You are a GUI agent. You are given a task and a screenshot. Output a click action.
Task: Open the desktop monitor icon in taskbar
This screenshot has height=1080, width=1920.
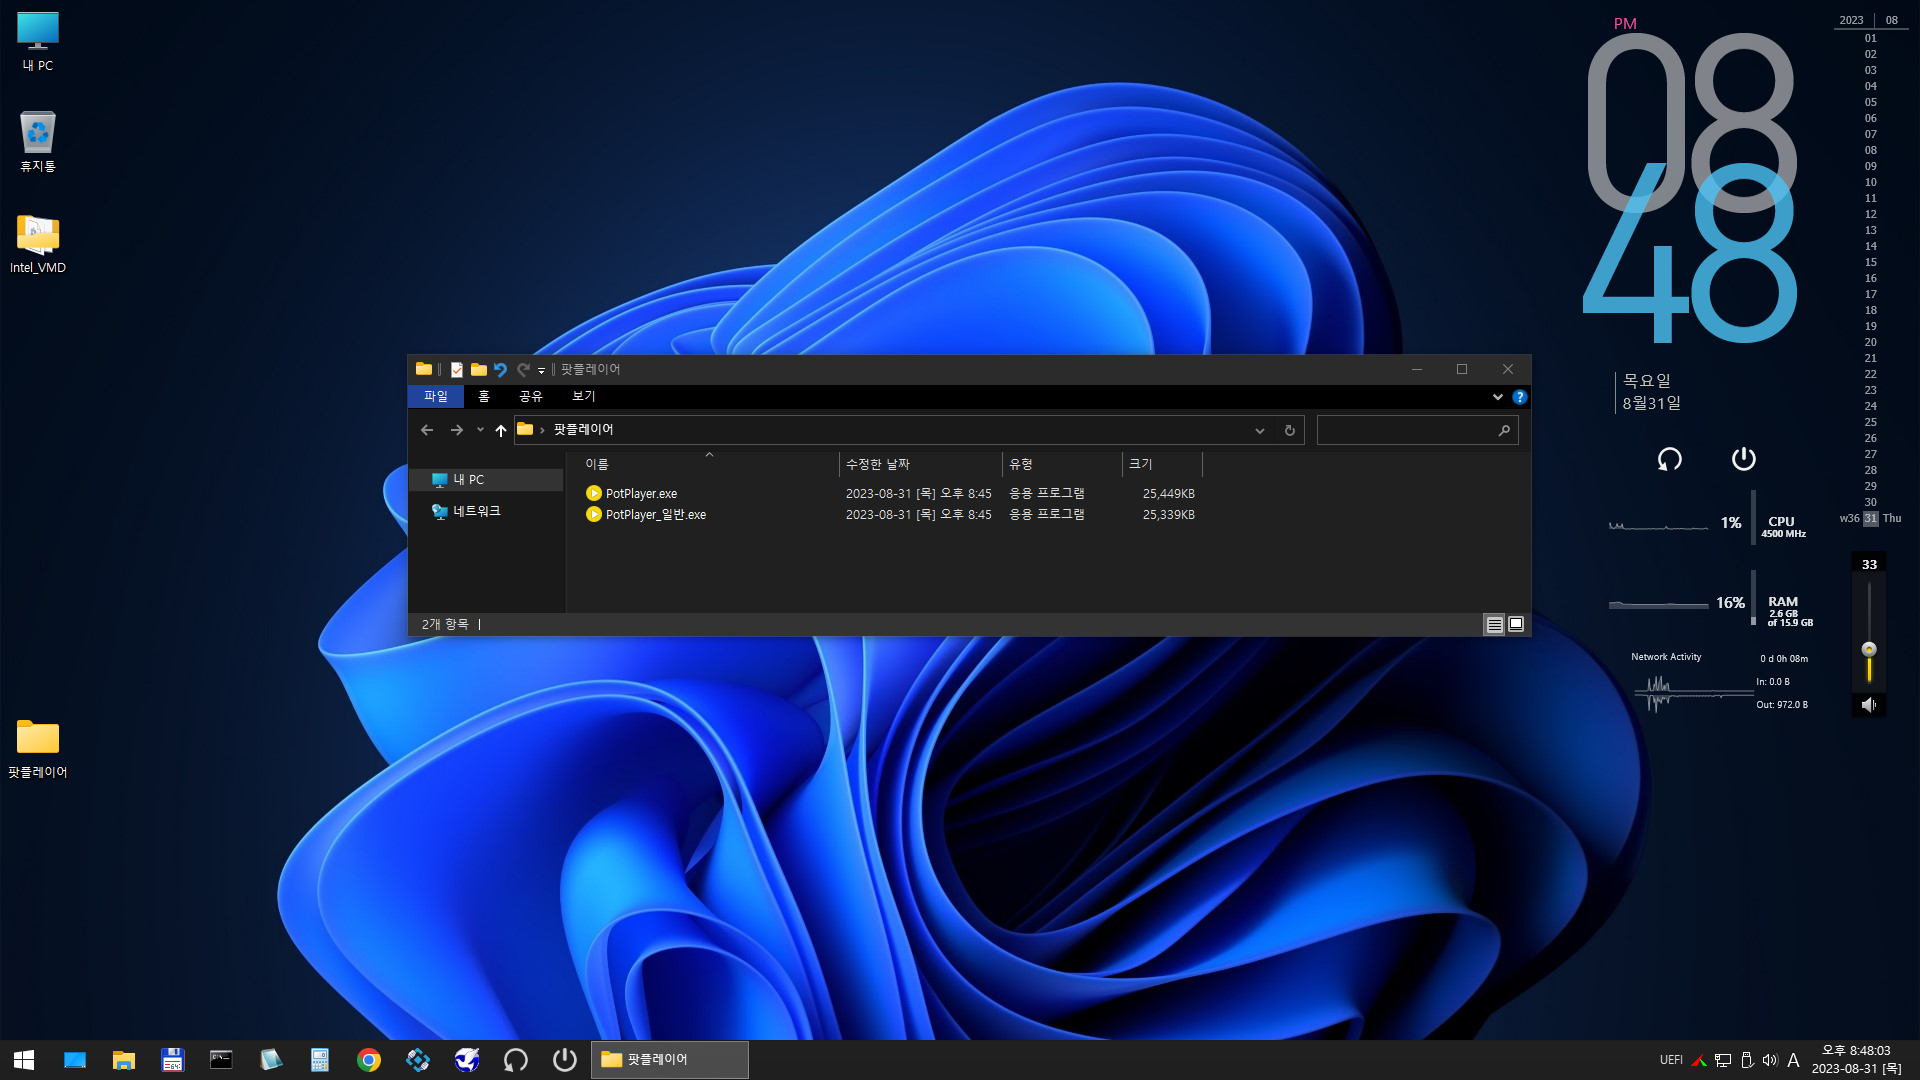(x=75, y=1060)
